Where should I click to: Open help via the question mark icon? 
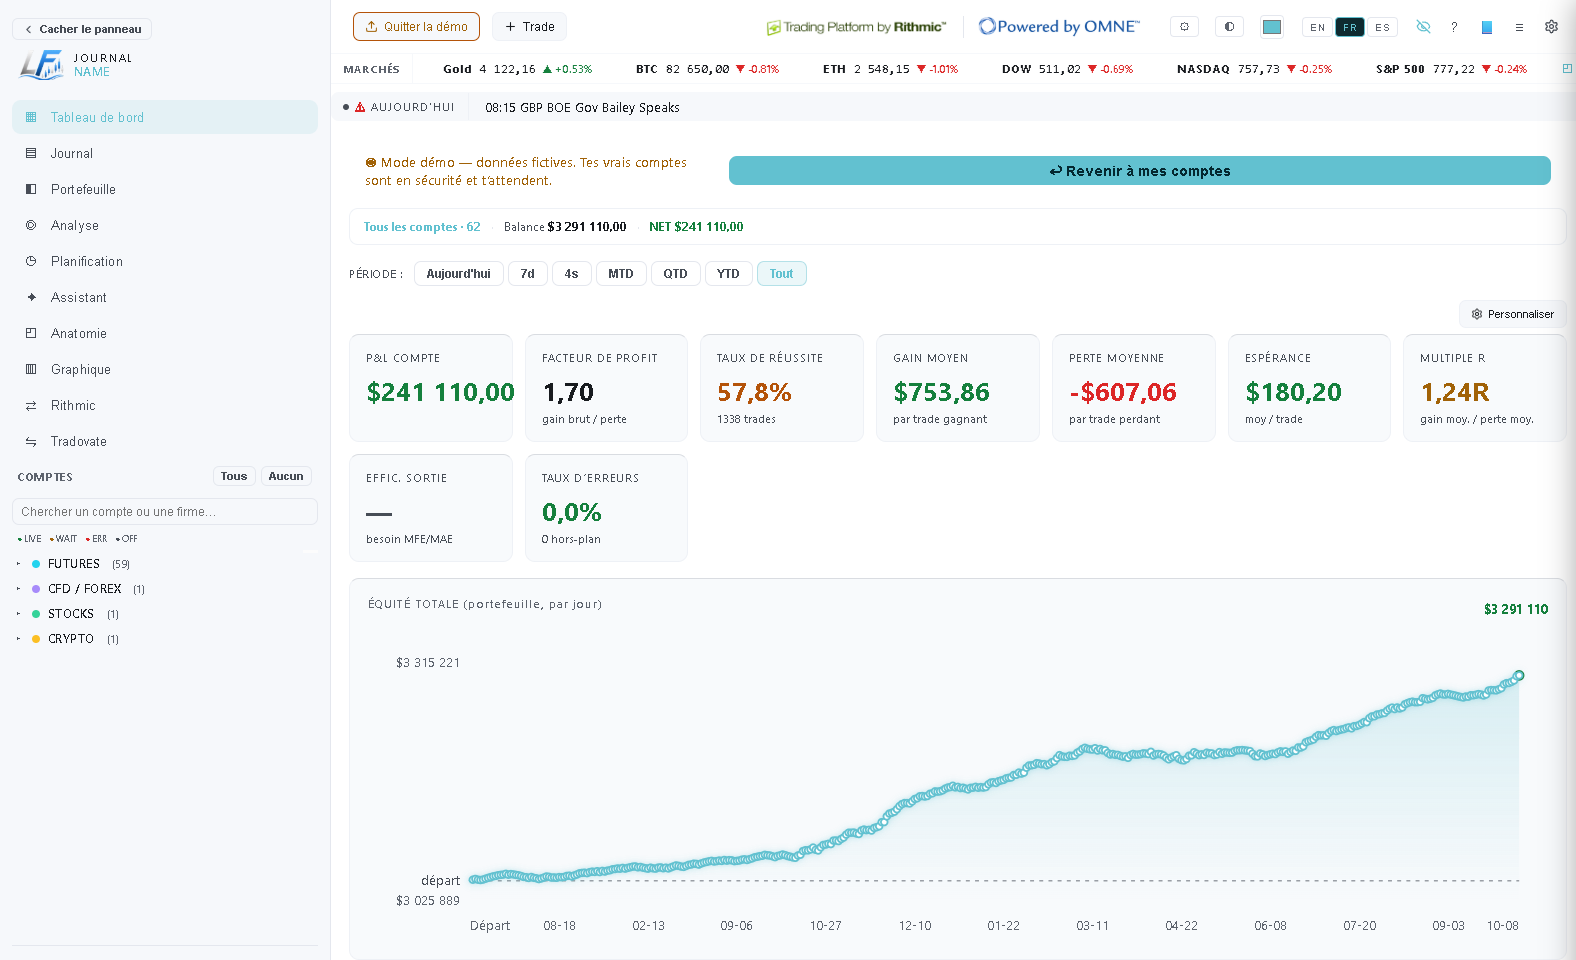[x=1454, y=27]
